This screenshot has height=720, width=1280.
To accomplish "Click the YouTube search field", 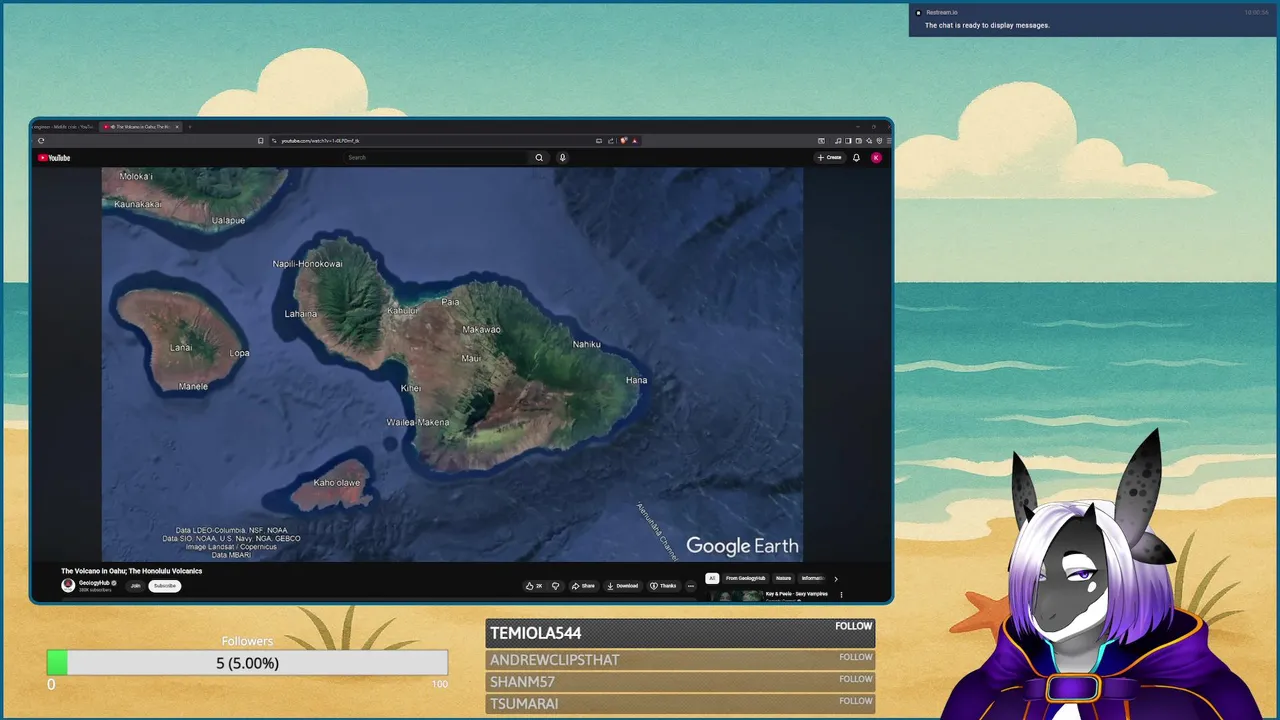I will click(x=437, y=157).
